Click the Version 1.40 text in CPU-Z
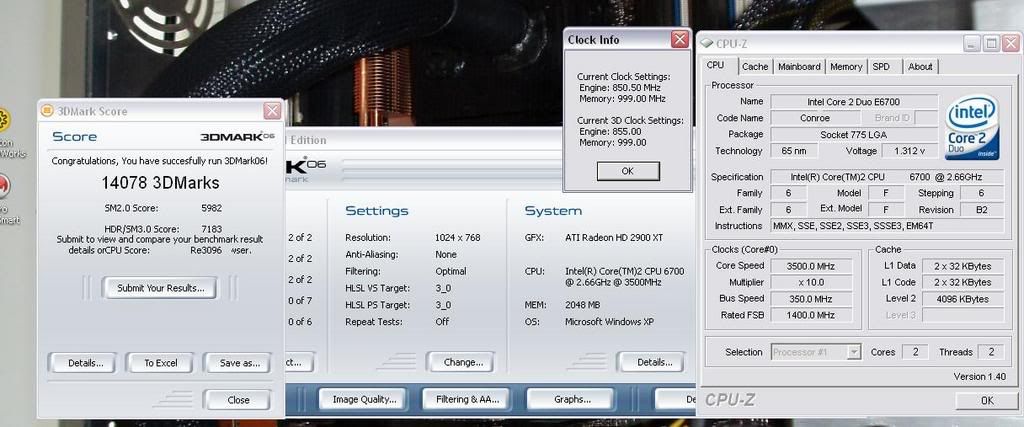Viewport: 1024px width, 427px height. (980, 377)
